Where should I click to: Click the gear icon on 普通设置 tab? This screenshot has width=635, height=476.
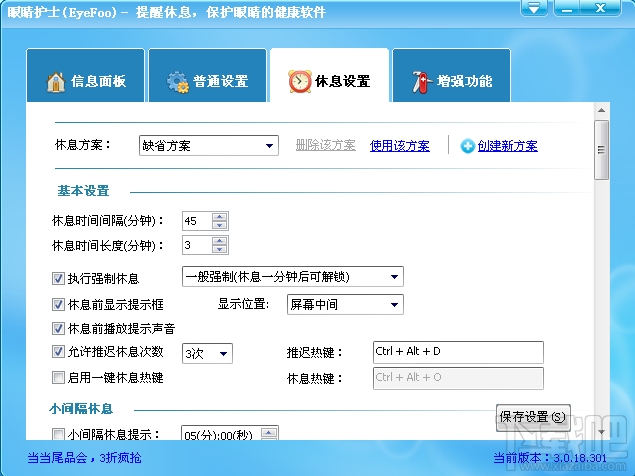pyautogui.click(x=178, y=82)
